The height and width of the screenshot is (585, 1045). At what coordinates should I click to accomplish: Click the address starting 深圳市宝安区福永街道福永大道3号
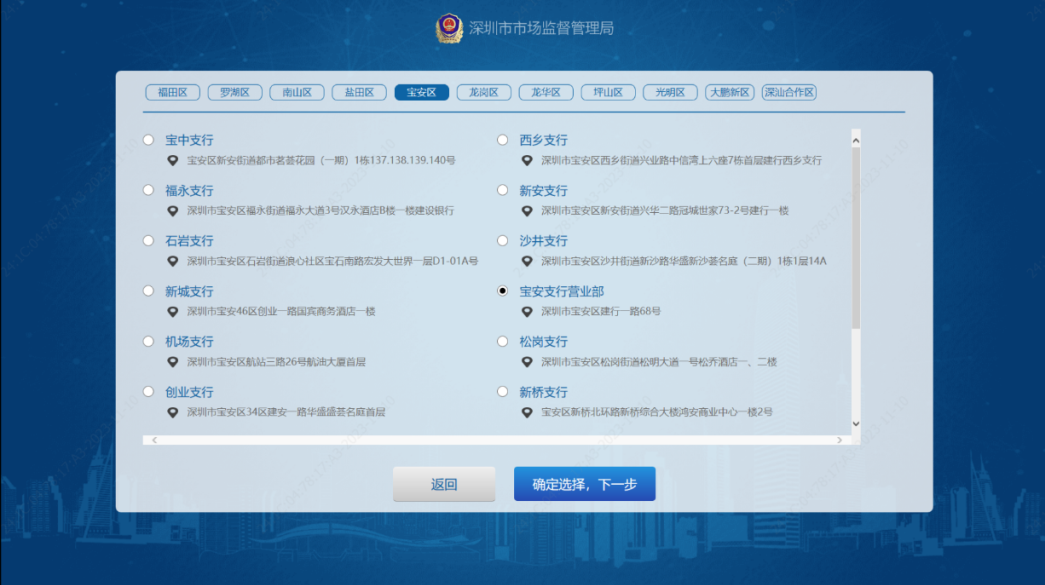321,211
